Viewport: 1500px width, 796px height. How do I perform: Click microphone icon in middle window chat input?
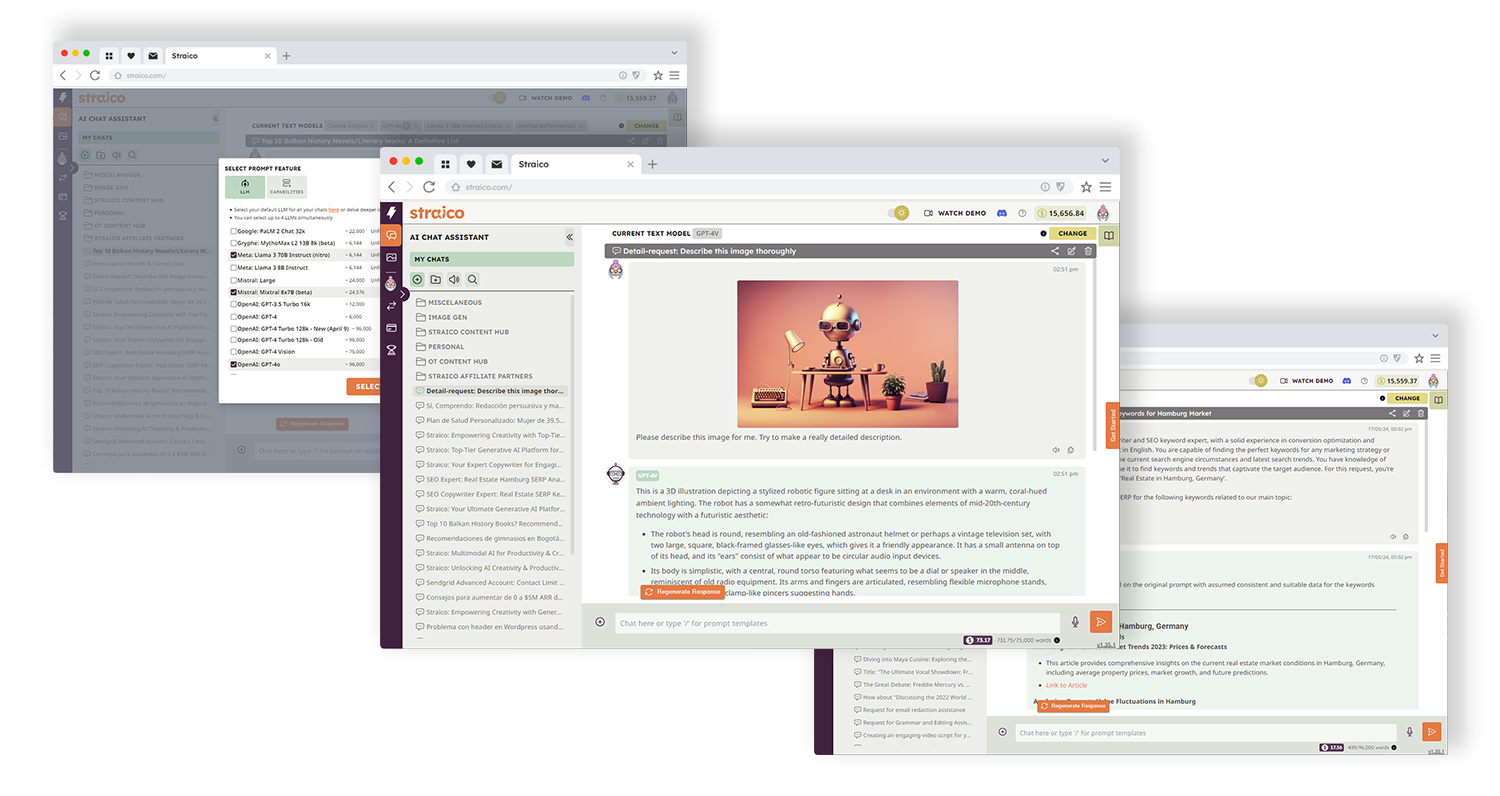pos(1075,622)
